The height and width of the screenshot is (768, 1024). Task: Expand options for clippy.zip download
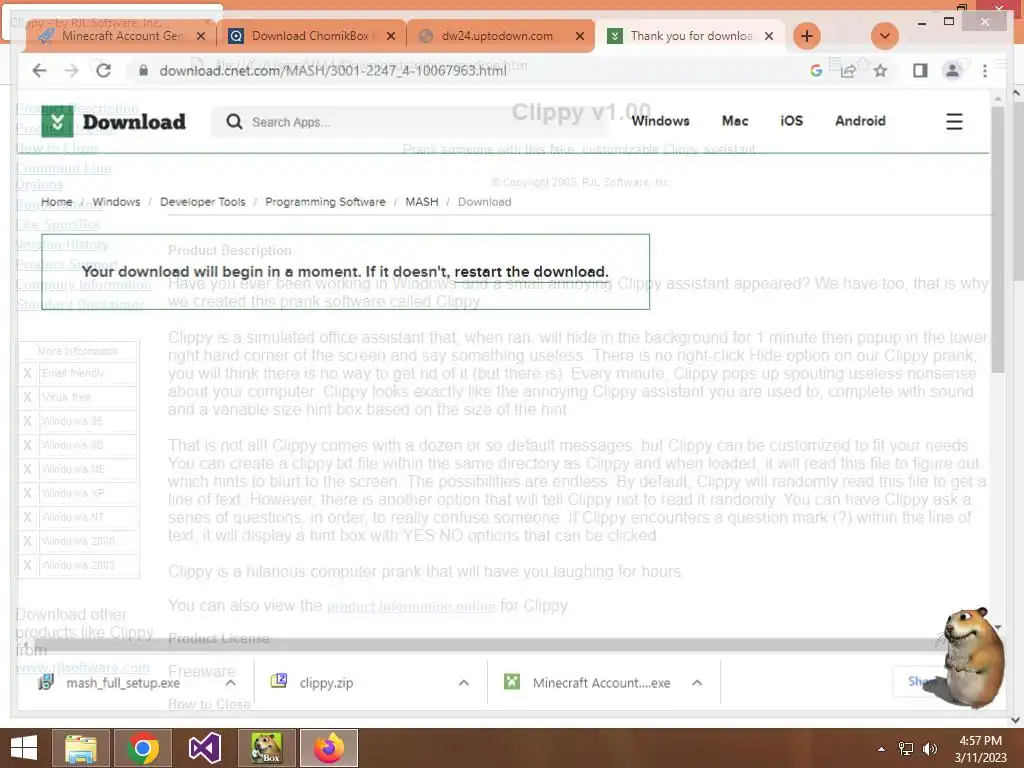pyautogui.click(x=464, y=683)
